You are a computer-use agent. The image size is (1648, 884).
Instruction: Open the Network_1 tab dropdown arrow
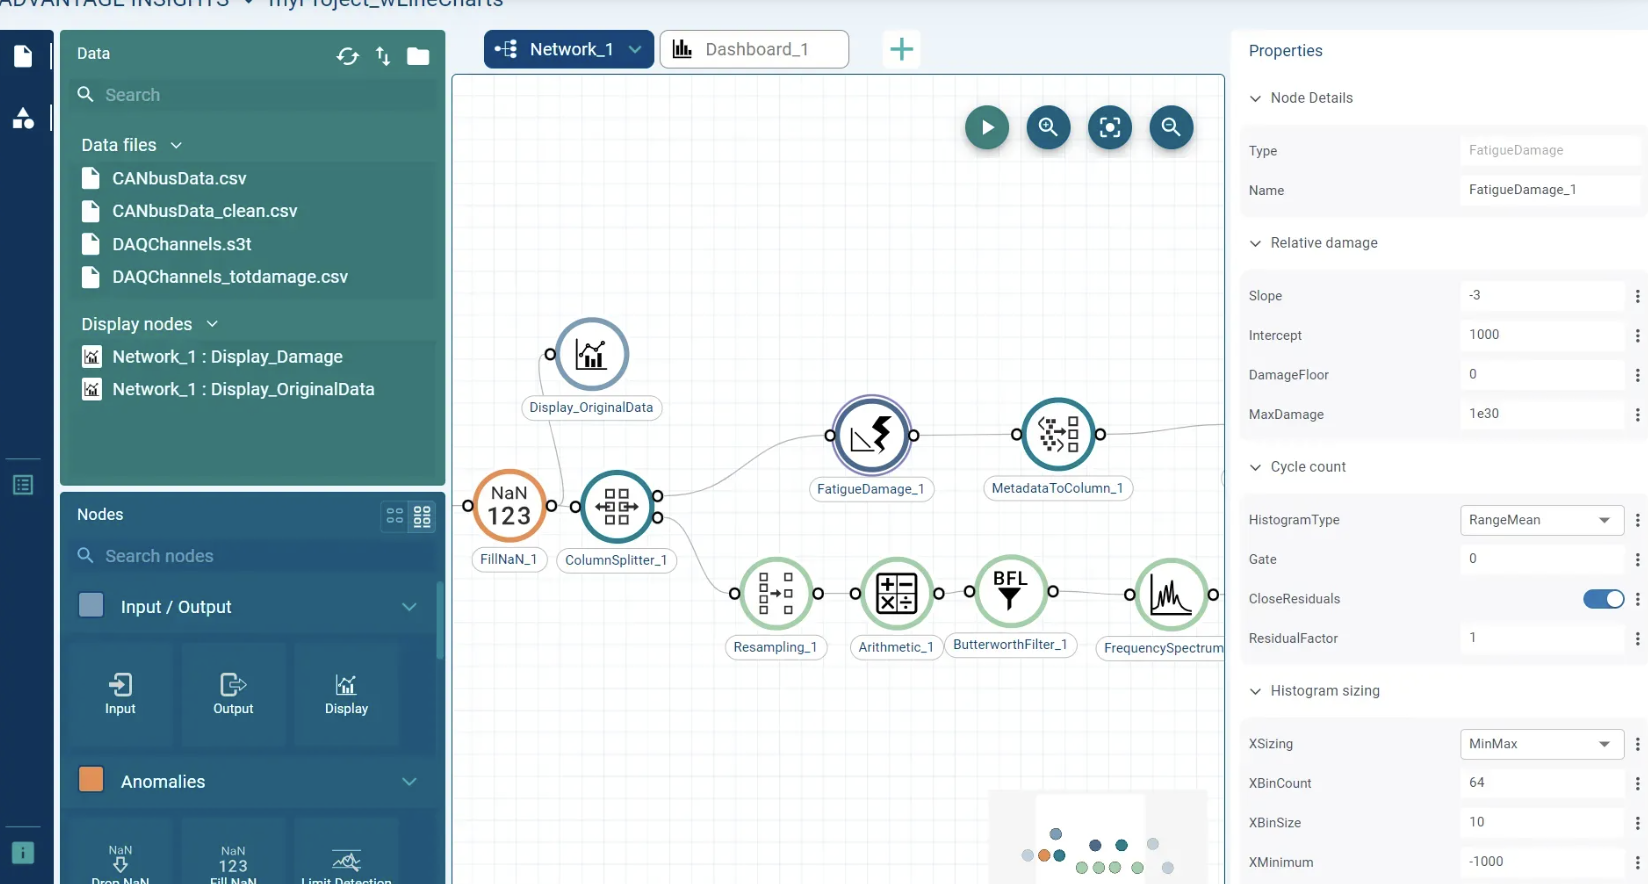pos(635,49)
